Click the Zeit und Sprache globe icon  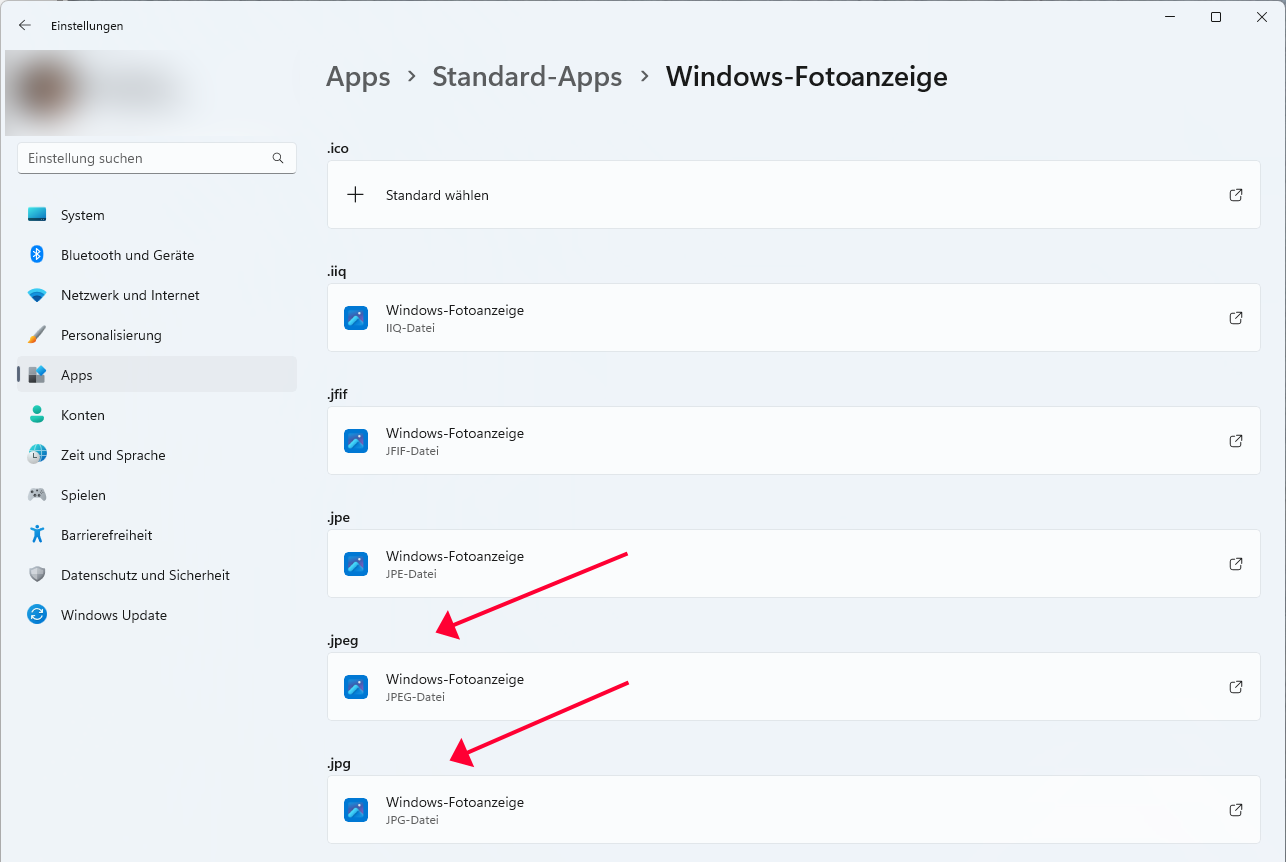[x=37, y=455]
